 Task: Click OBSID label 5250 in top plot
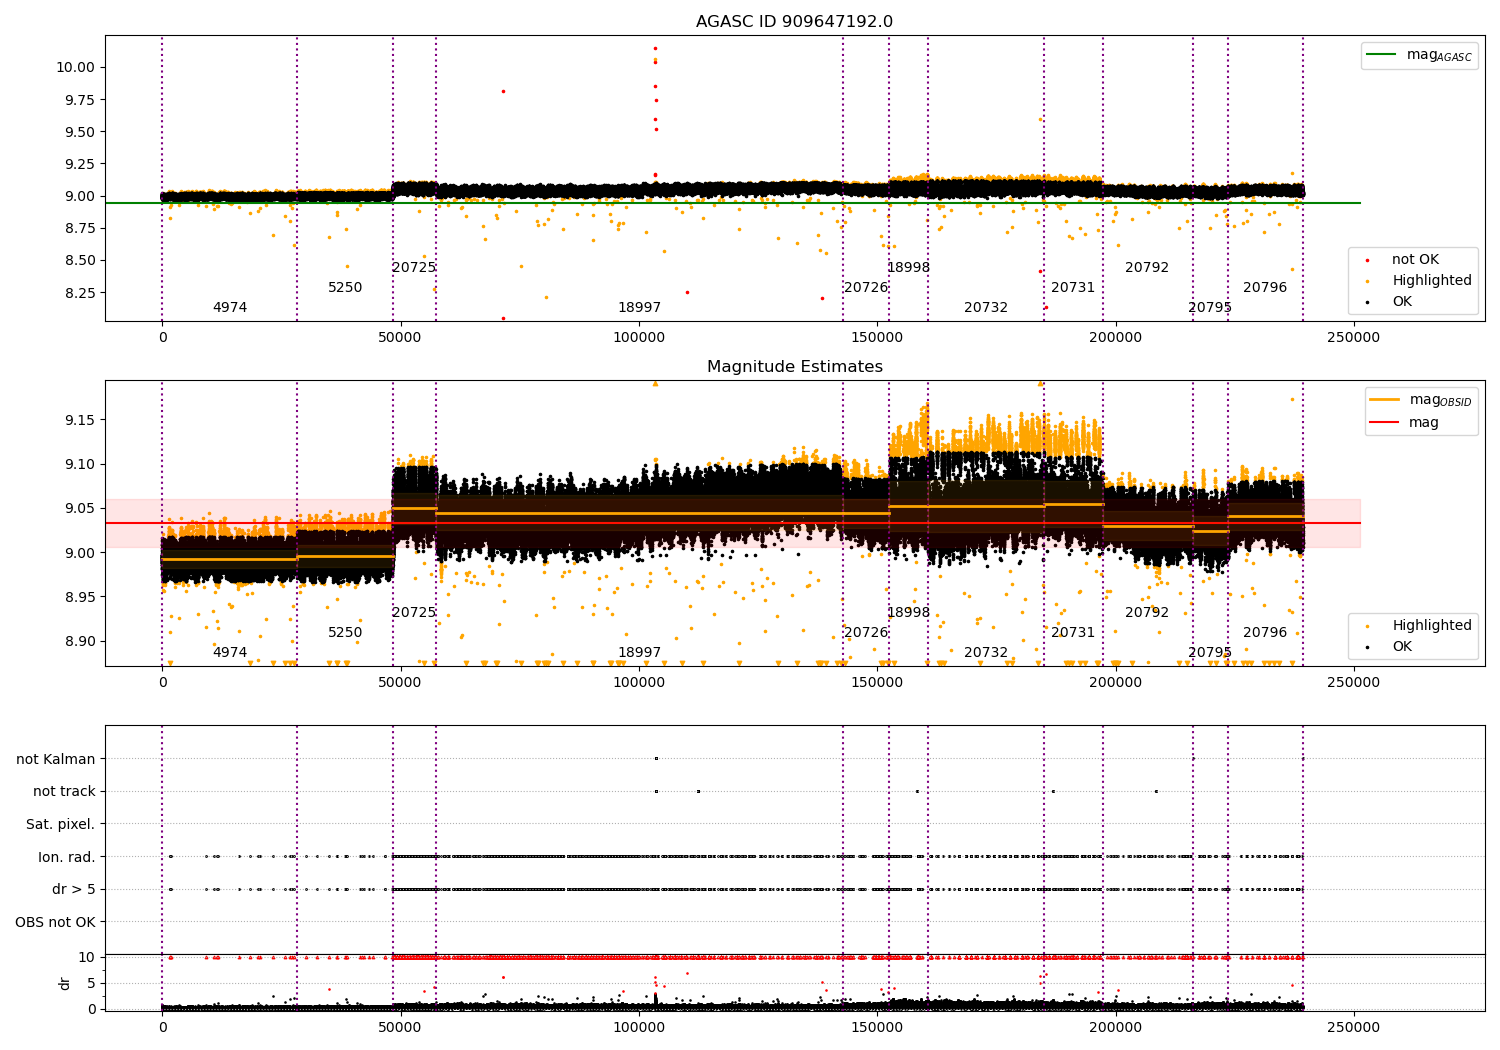point(345,288)
